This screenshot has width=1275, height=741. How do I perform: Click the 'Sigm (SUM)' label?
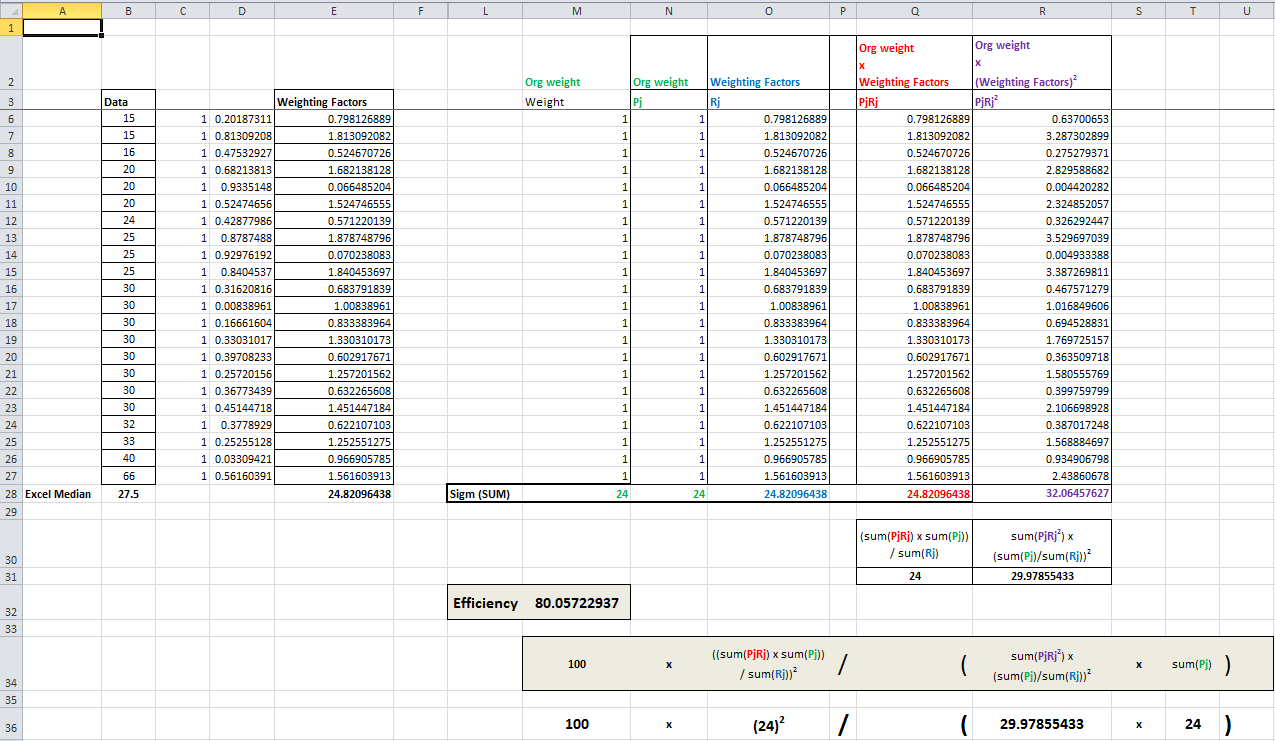click(x=479, y=494)
